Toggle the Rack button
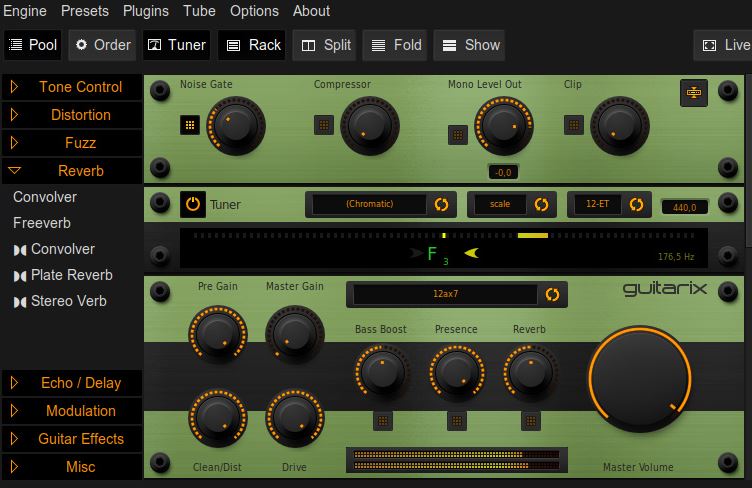This screenshot has width=752, height=488. pos(252,45)
